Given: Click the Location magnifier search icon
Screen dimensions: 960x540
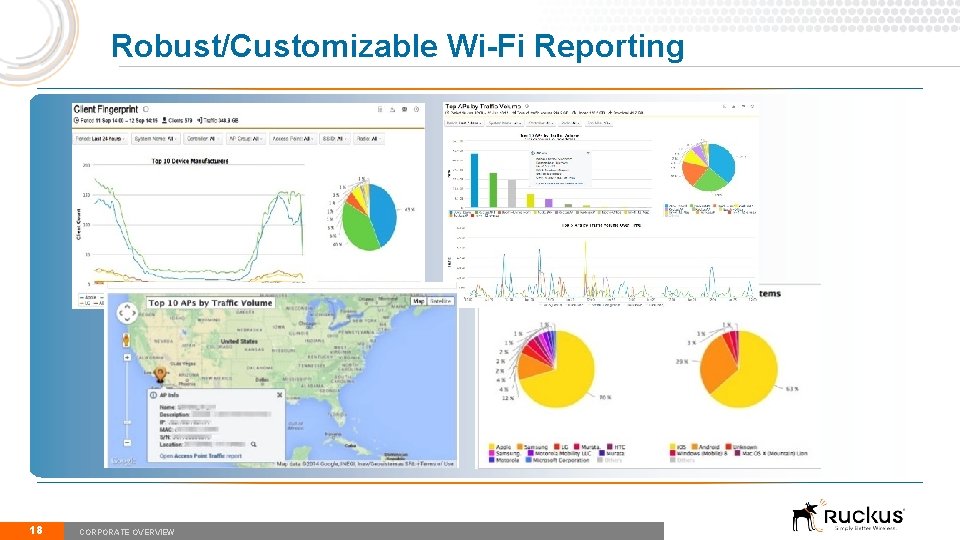Looking at the screenshot, I should pyautogui.click(x=253, y=444).
